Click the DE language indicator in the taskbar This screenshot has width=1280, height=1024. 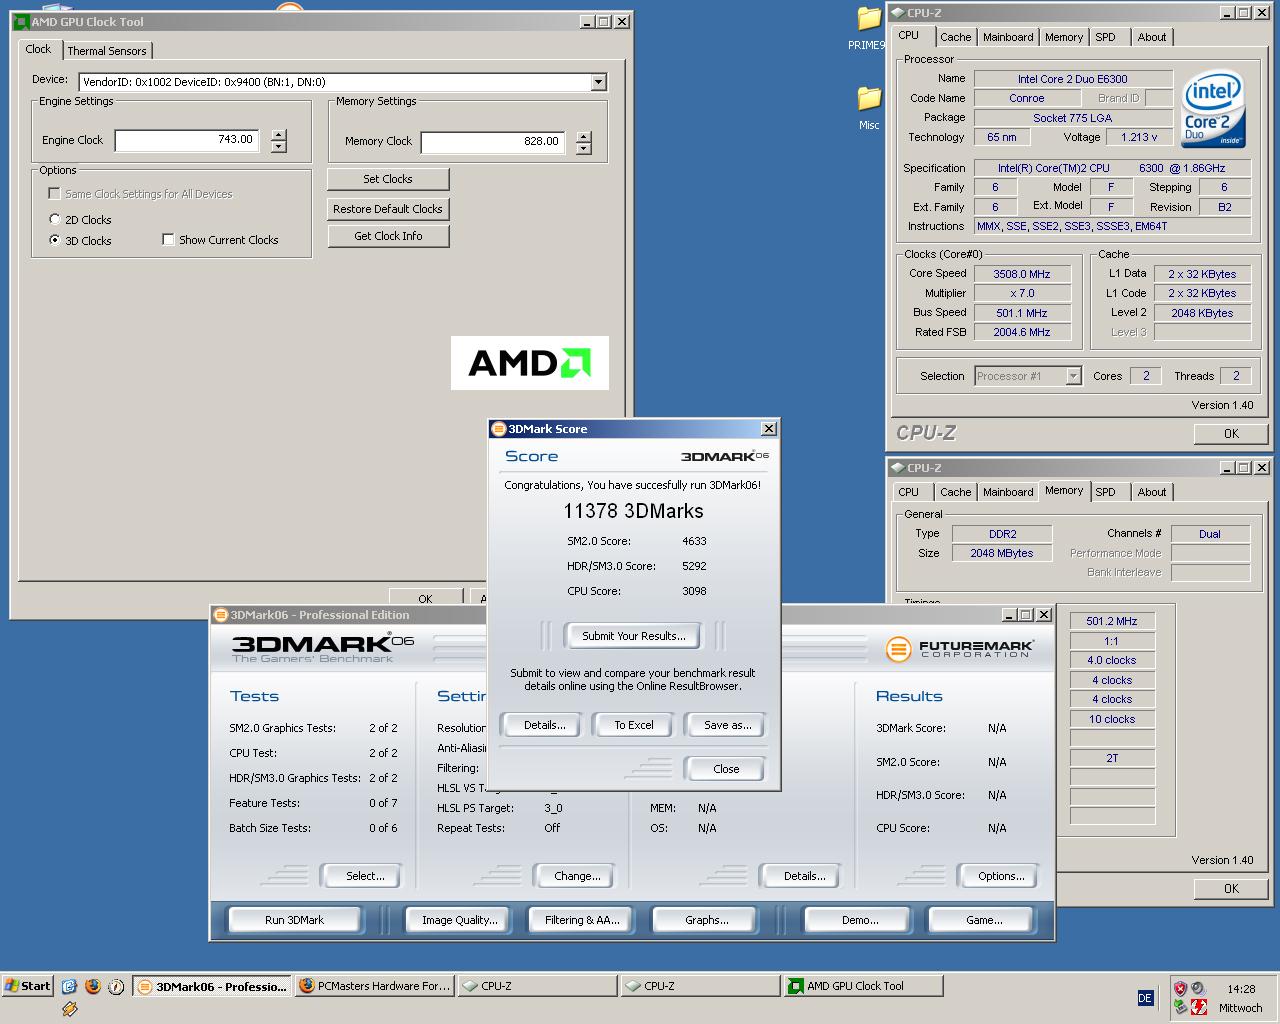point(1145,998)
